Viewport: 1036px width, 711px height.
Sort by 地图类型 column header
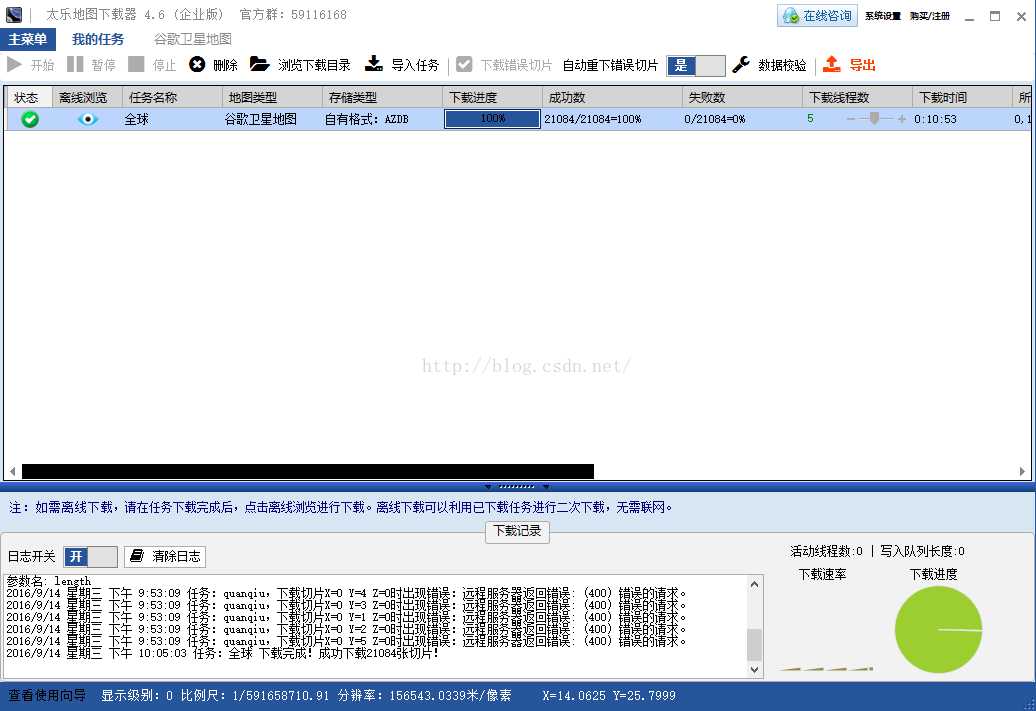(272, 97)
